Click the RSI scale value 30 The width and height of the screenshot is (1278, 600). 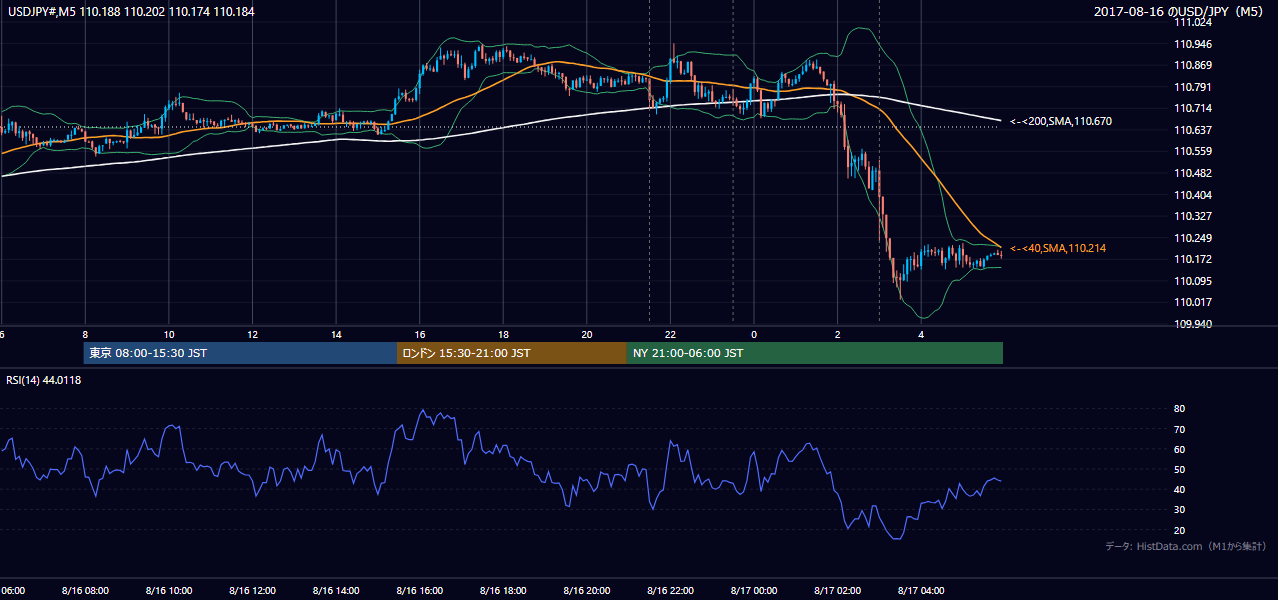point(1179,510)
